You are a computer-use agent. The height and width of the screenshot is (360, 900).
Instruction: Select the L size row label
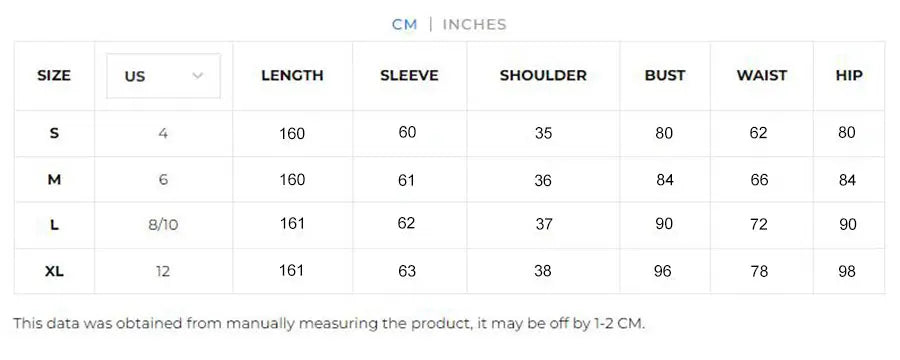[x=54, y=225]
